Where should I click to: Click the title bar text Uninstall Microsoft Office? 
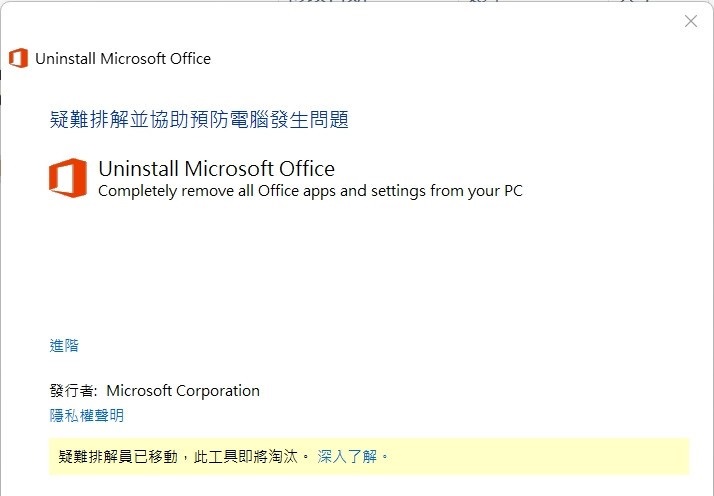(123, 58)
